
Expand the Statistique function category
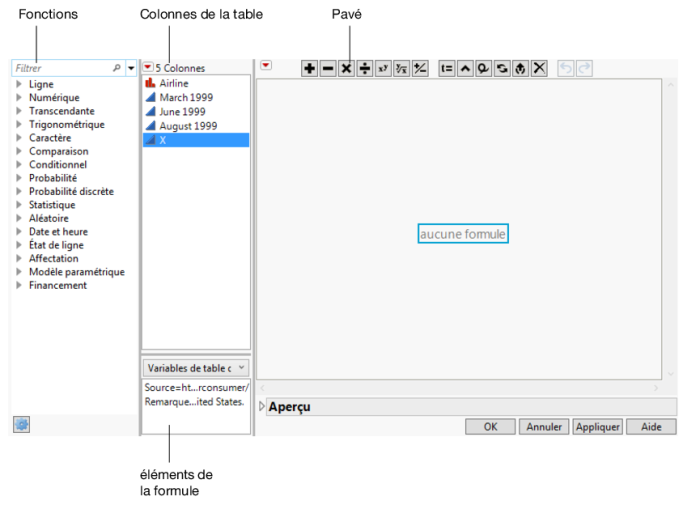click(19, 205)
